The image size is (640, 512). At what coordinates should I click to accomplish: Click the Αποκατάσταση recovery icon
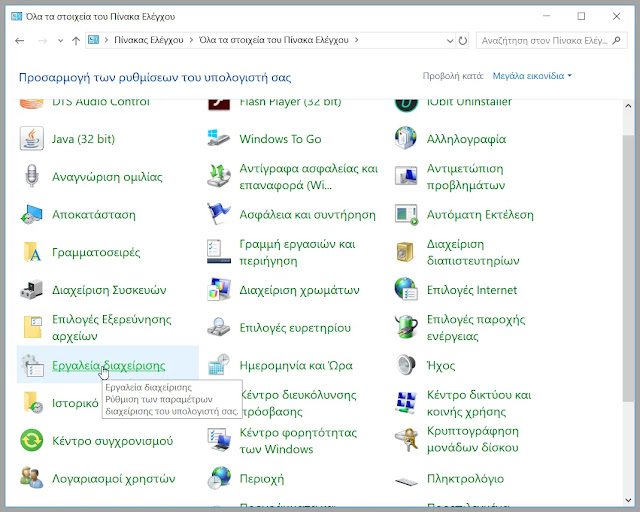tap(32, 214)
